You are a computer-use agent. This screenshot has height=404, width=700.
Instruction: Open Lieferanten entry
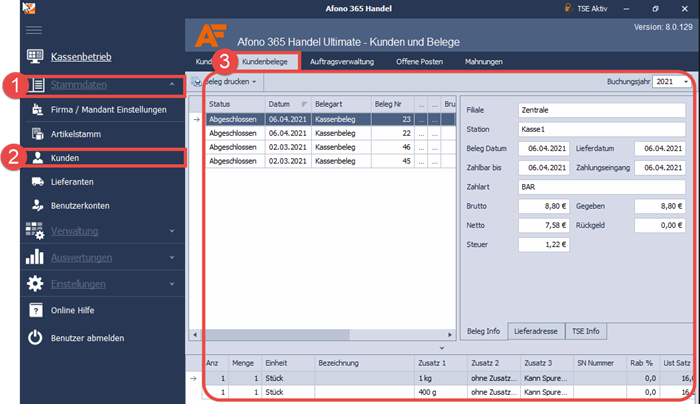tap(72, 182)
